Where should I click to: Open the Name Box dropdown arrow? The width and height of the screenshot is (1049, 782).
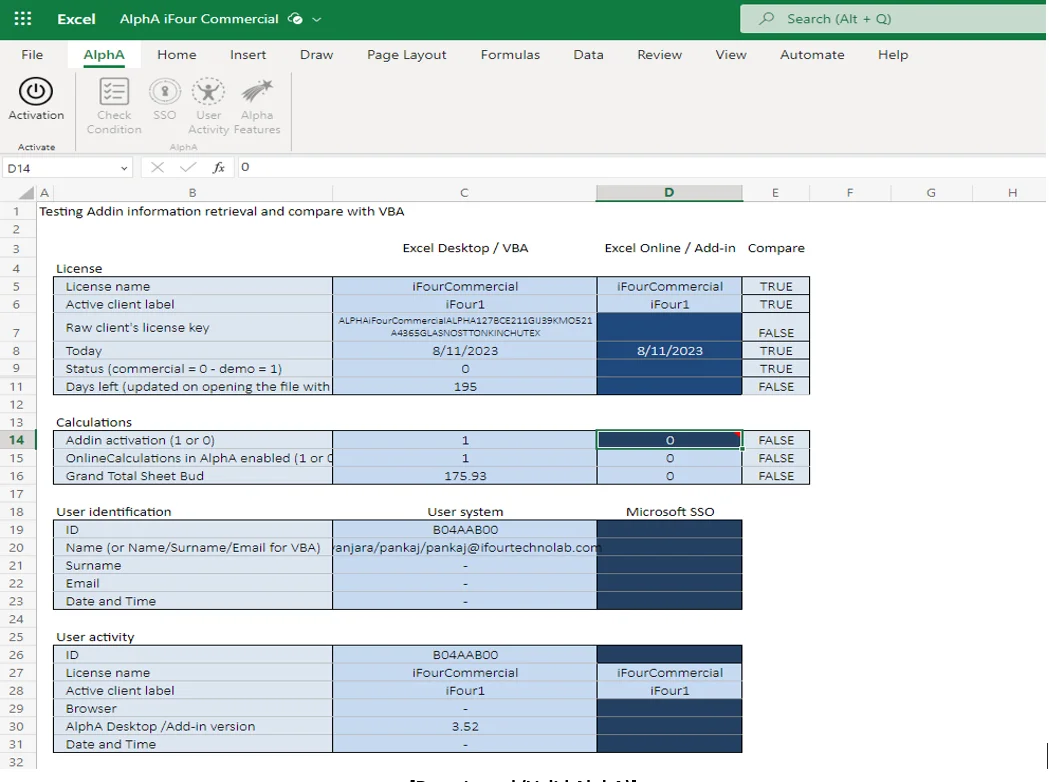[x=124, y=168]
